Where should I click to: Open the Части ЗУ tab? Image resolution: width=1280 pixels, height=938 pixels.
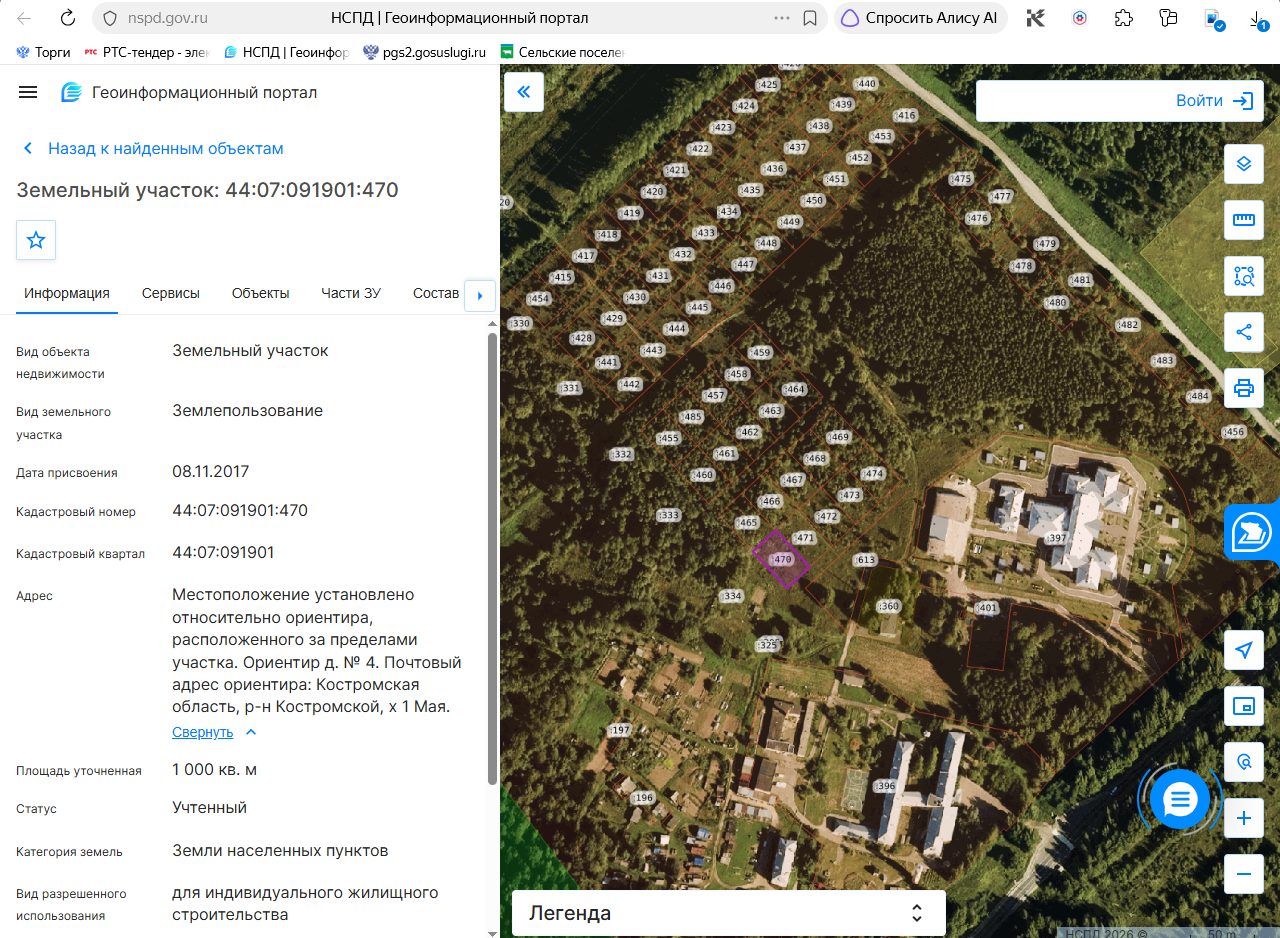(351, 293)
